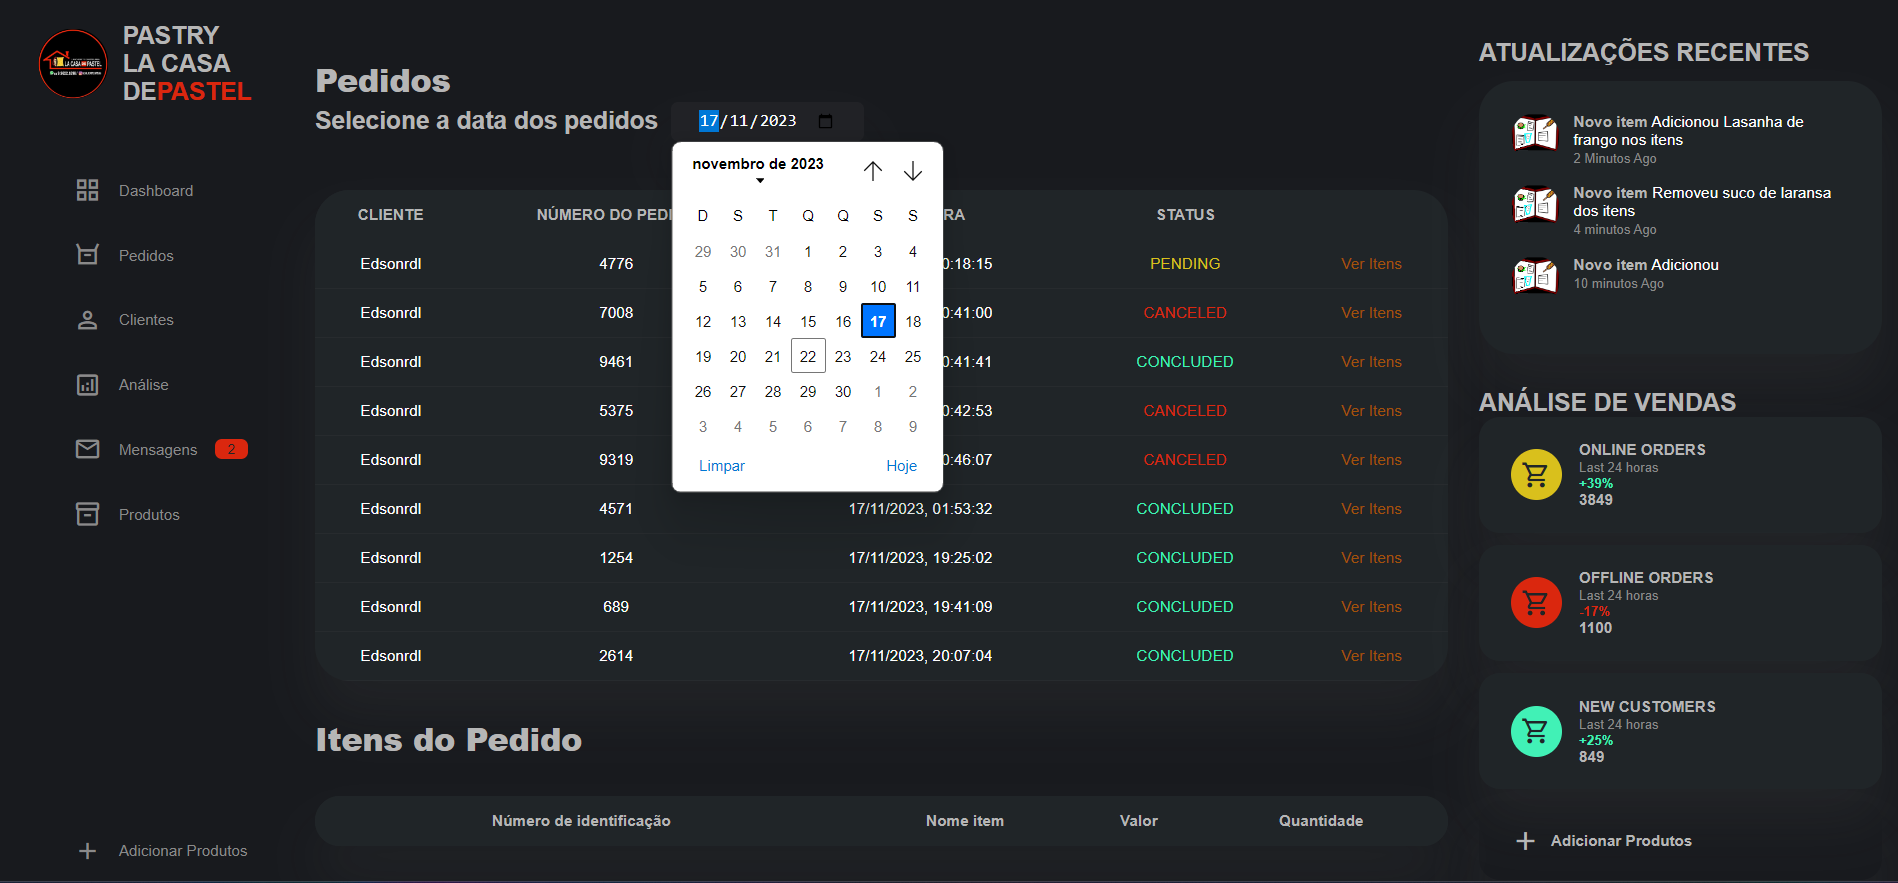Screen dimensions: 1898x883
Task: Select day 22 in the calendar
Action: pyautogui.click(x=808, y=357)
